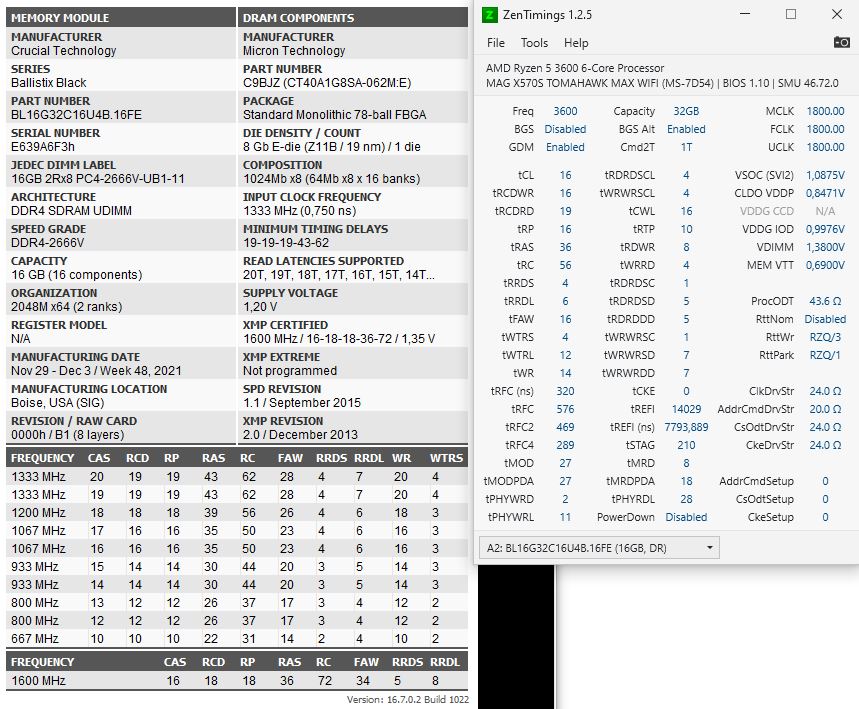Click the CLDO VDDP value 0,8471V
This screenshot has width=859, height=709.
click(825, 193)
